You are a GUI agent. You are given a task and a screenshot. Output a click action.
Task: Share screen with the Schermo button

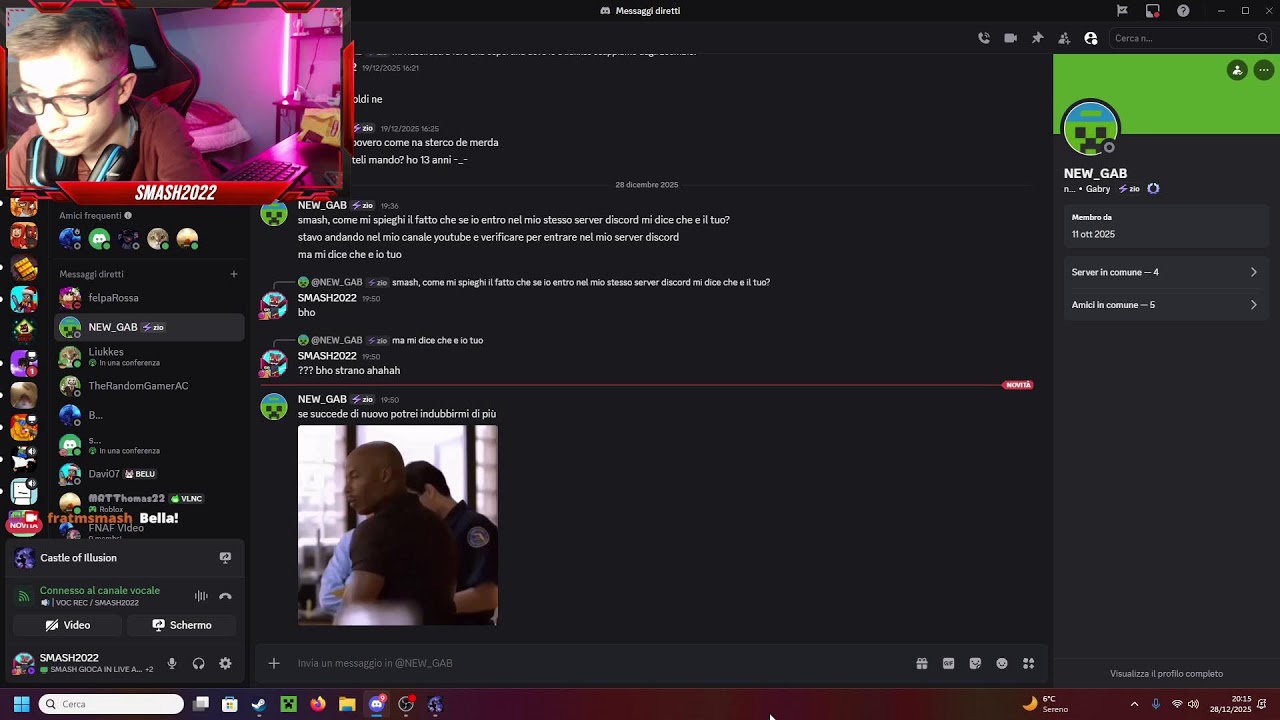[181, 625]
